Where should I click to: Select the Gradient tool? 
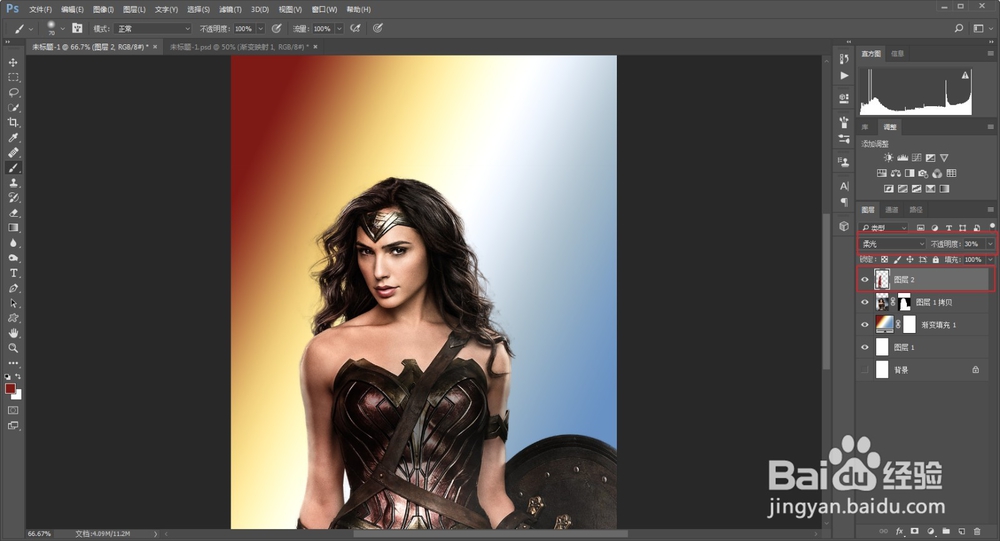13,228
